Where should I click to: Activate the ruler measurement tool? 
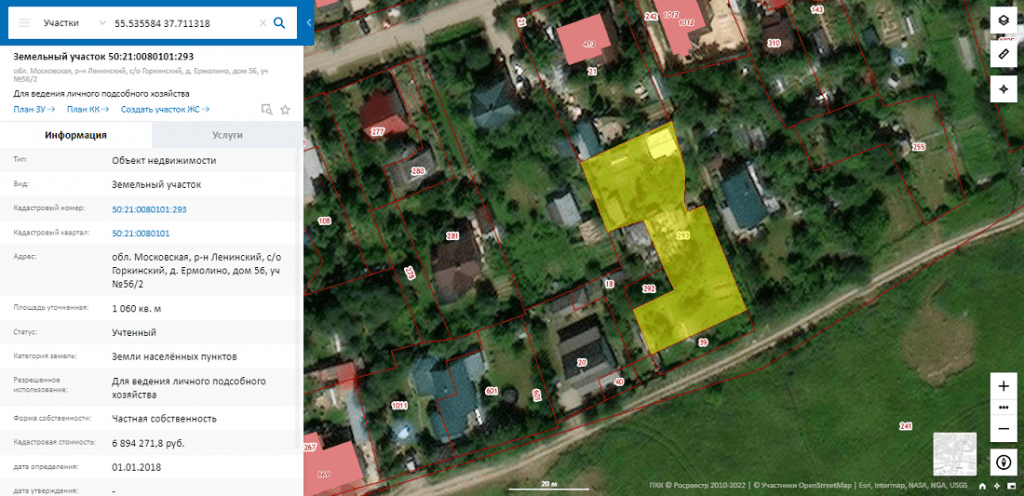[1003, 52]
